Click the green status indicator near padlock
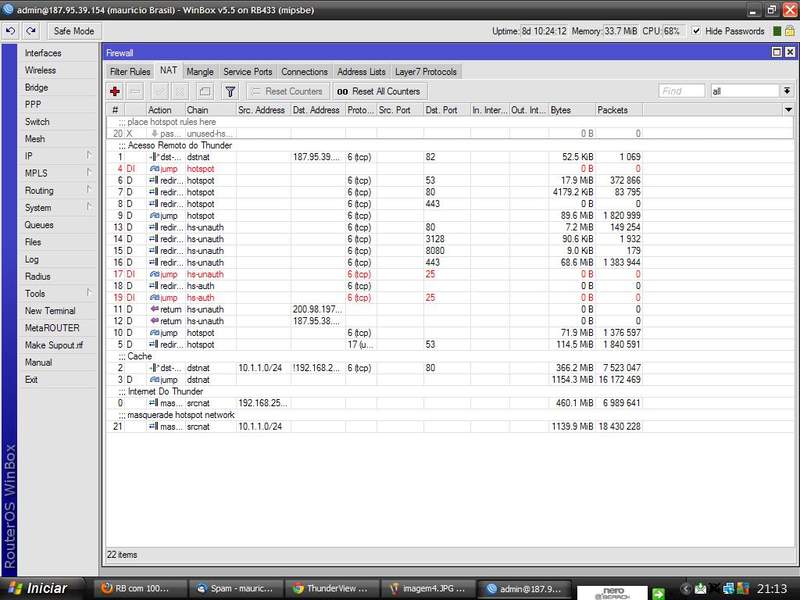The width and height of the screenshot is (800, 600). [777, 31]
